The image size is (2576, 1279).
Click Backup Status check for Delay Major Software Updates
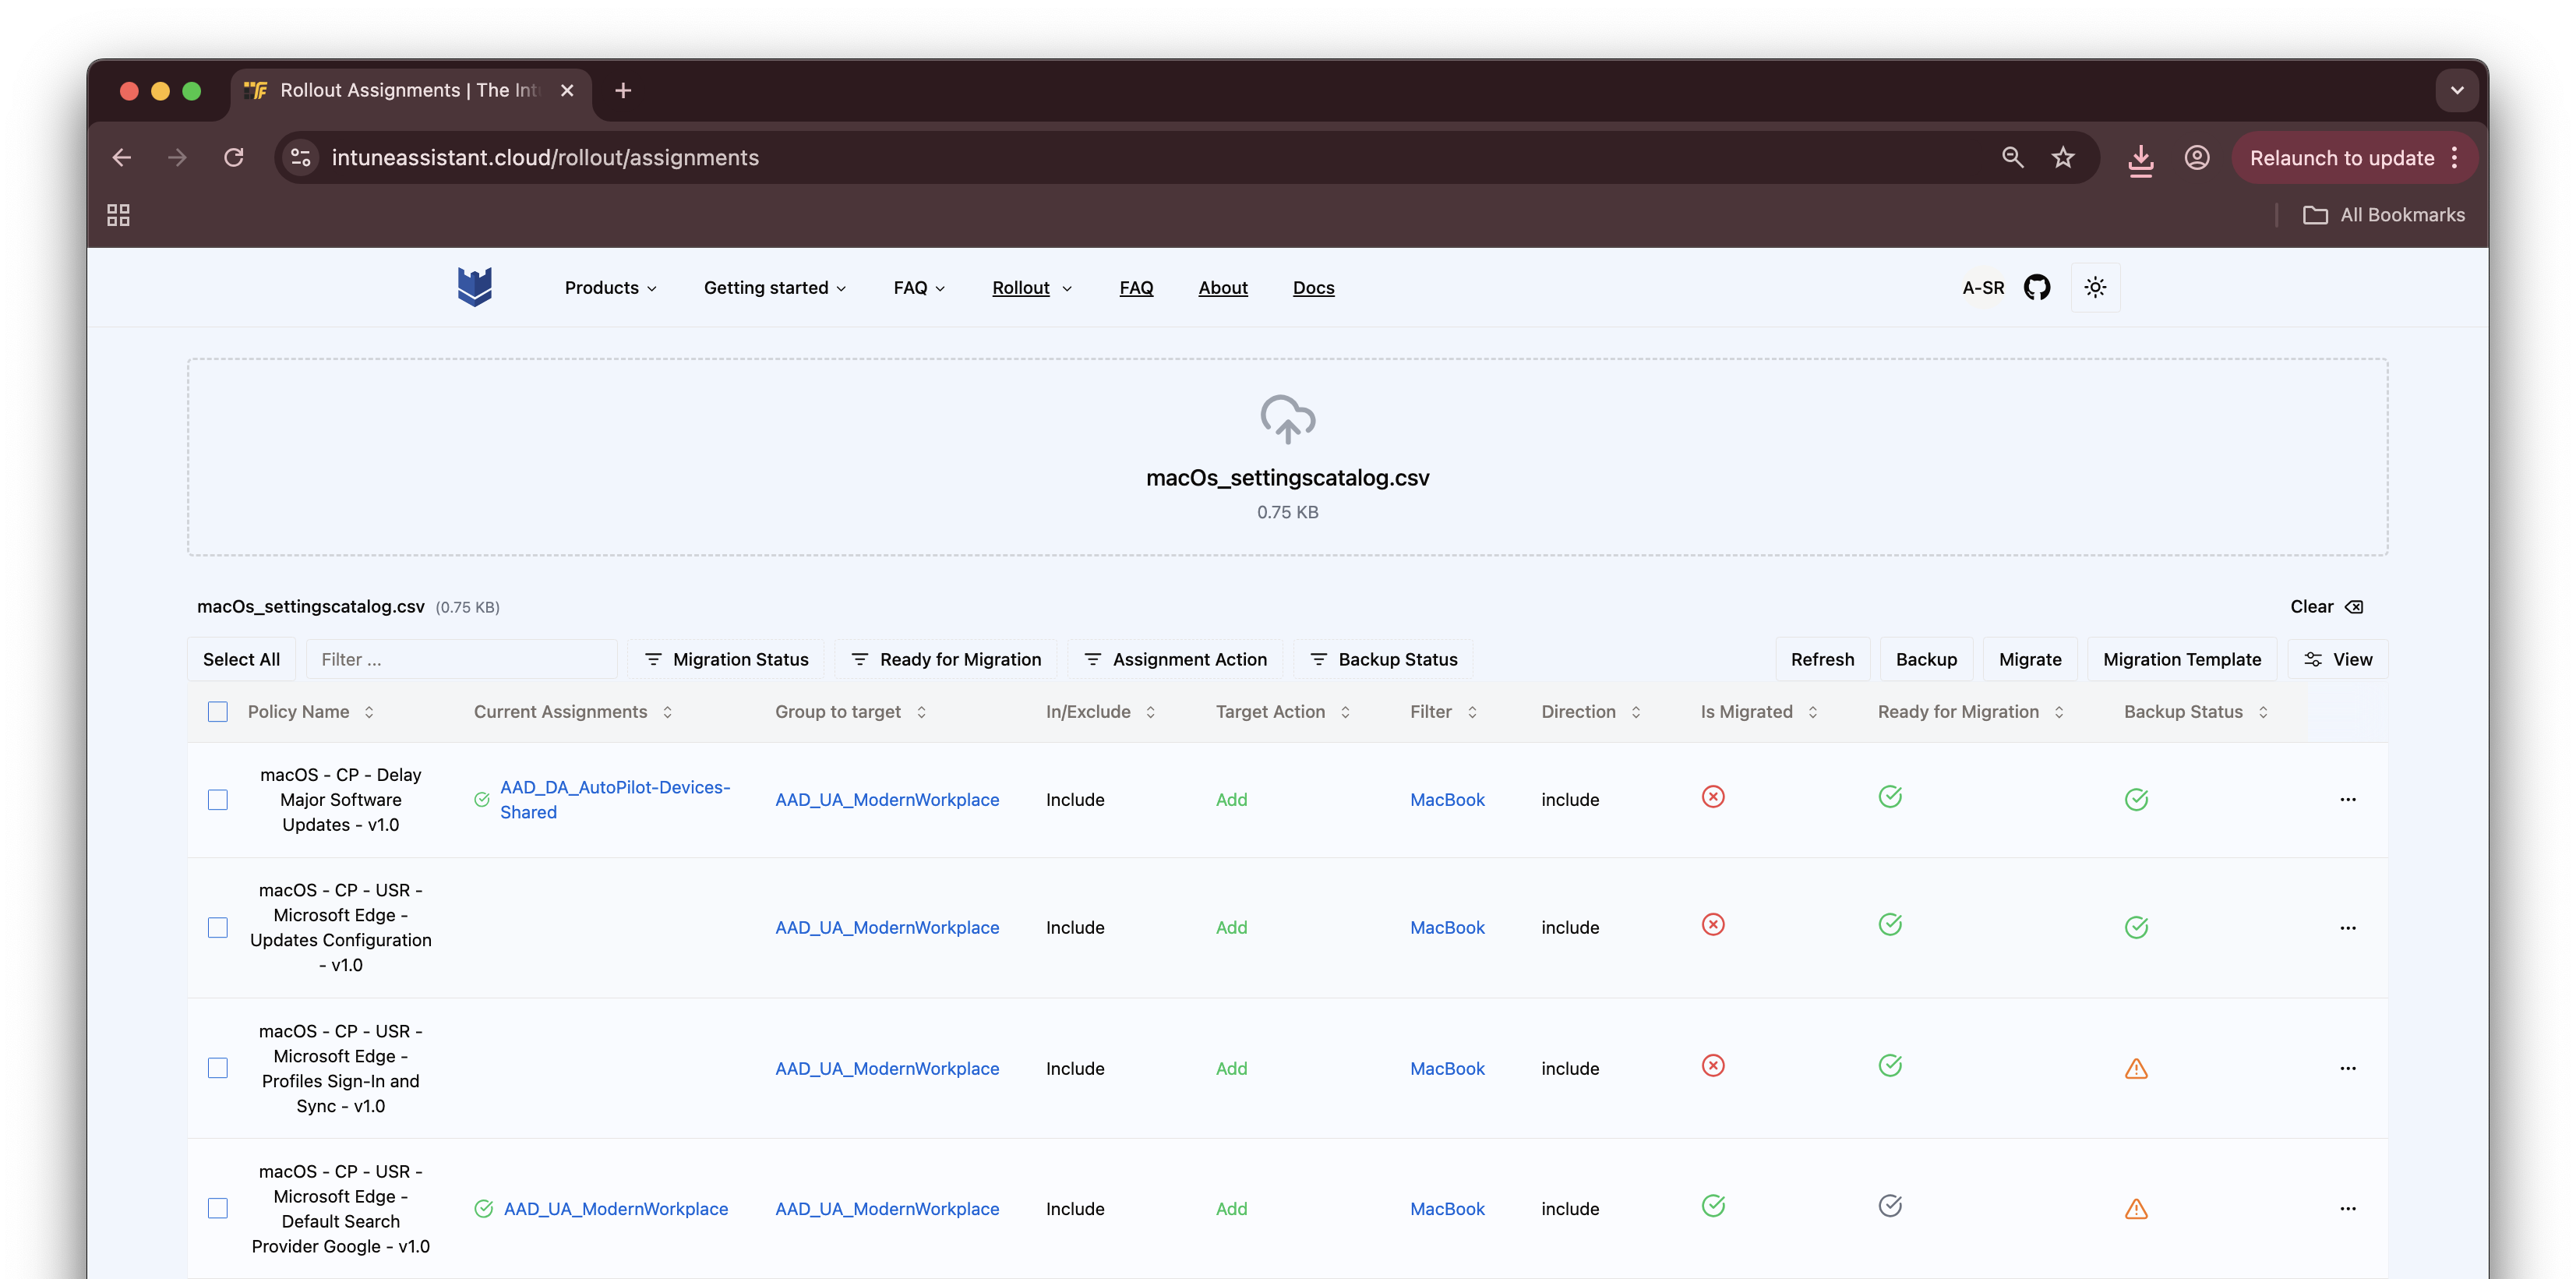2136,800
